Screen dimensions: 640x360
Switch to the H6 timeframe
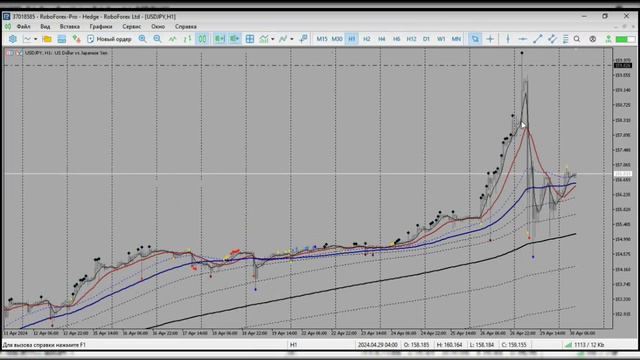point(396,39)
